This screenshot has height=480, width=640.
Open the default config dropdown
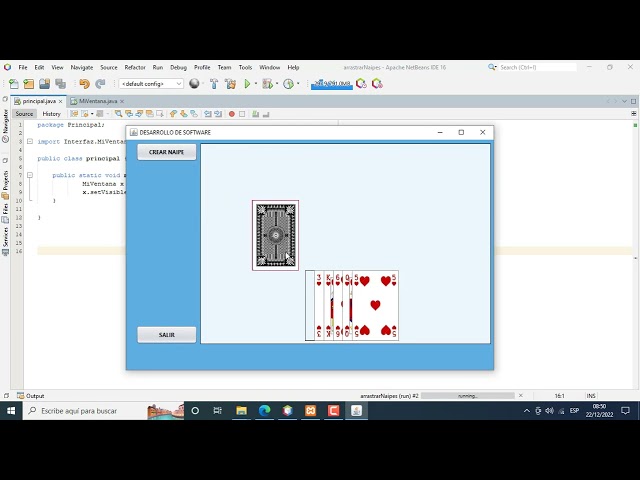click(151, 84)
